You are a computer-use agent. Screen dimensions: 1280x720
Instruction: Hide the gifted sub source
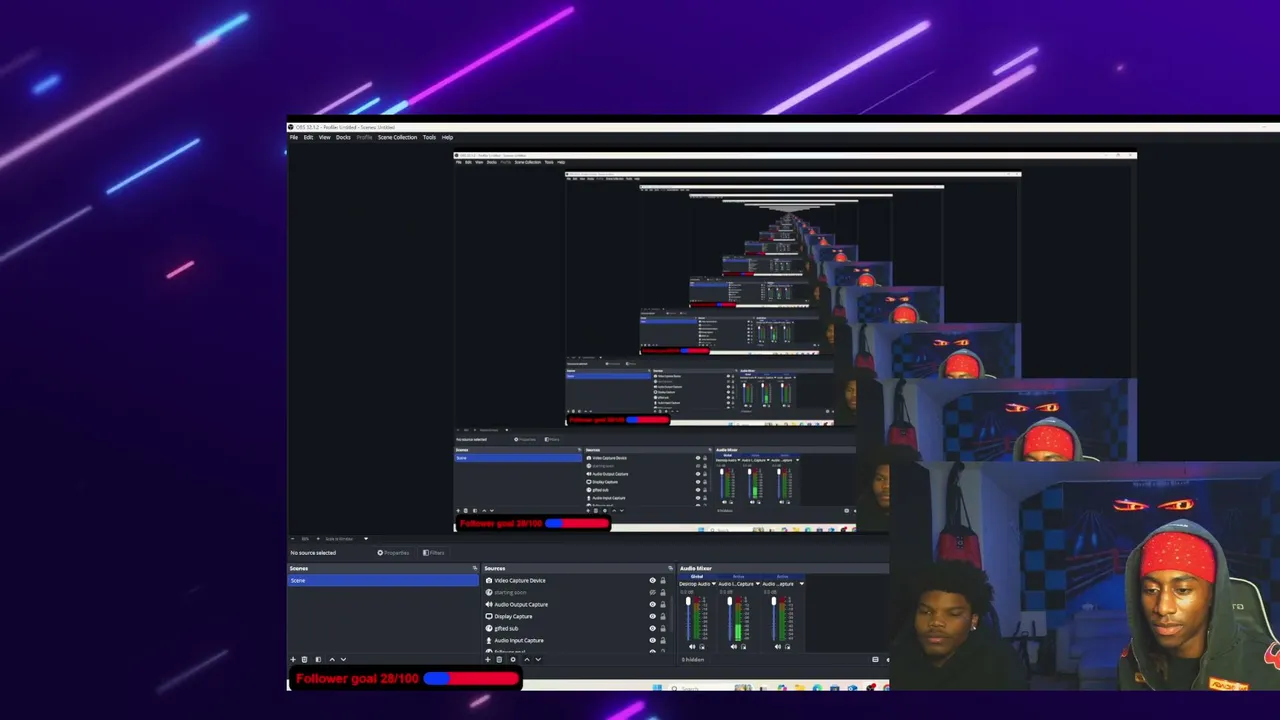(653, 629)
